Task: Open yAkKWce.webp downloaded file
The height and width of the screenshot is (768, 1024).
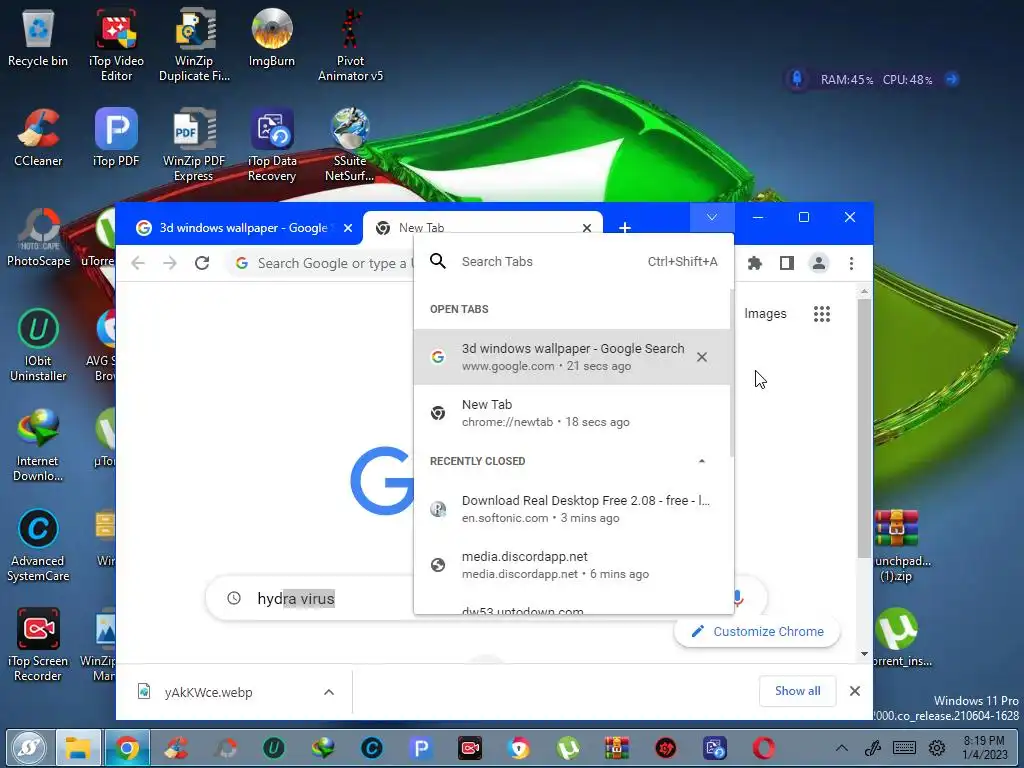Action: tap(209, 692)
